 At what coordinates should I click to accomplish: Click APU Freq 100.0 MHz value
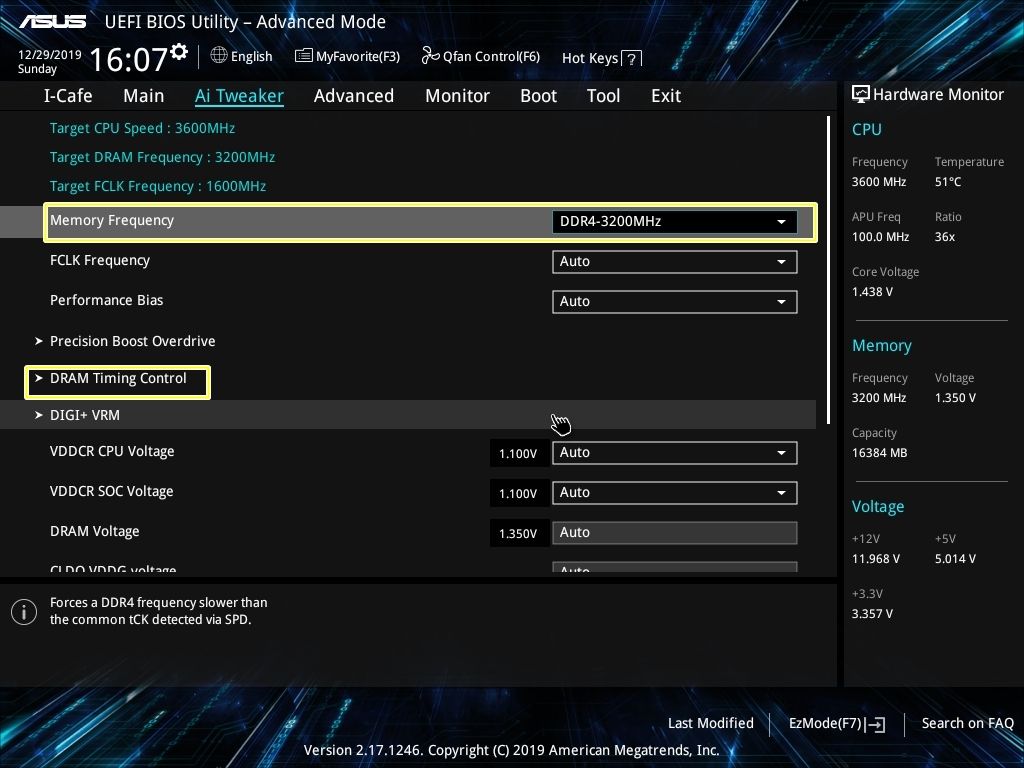pos(880,237)
